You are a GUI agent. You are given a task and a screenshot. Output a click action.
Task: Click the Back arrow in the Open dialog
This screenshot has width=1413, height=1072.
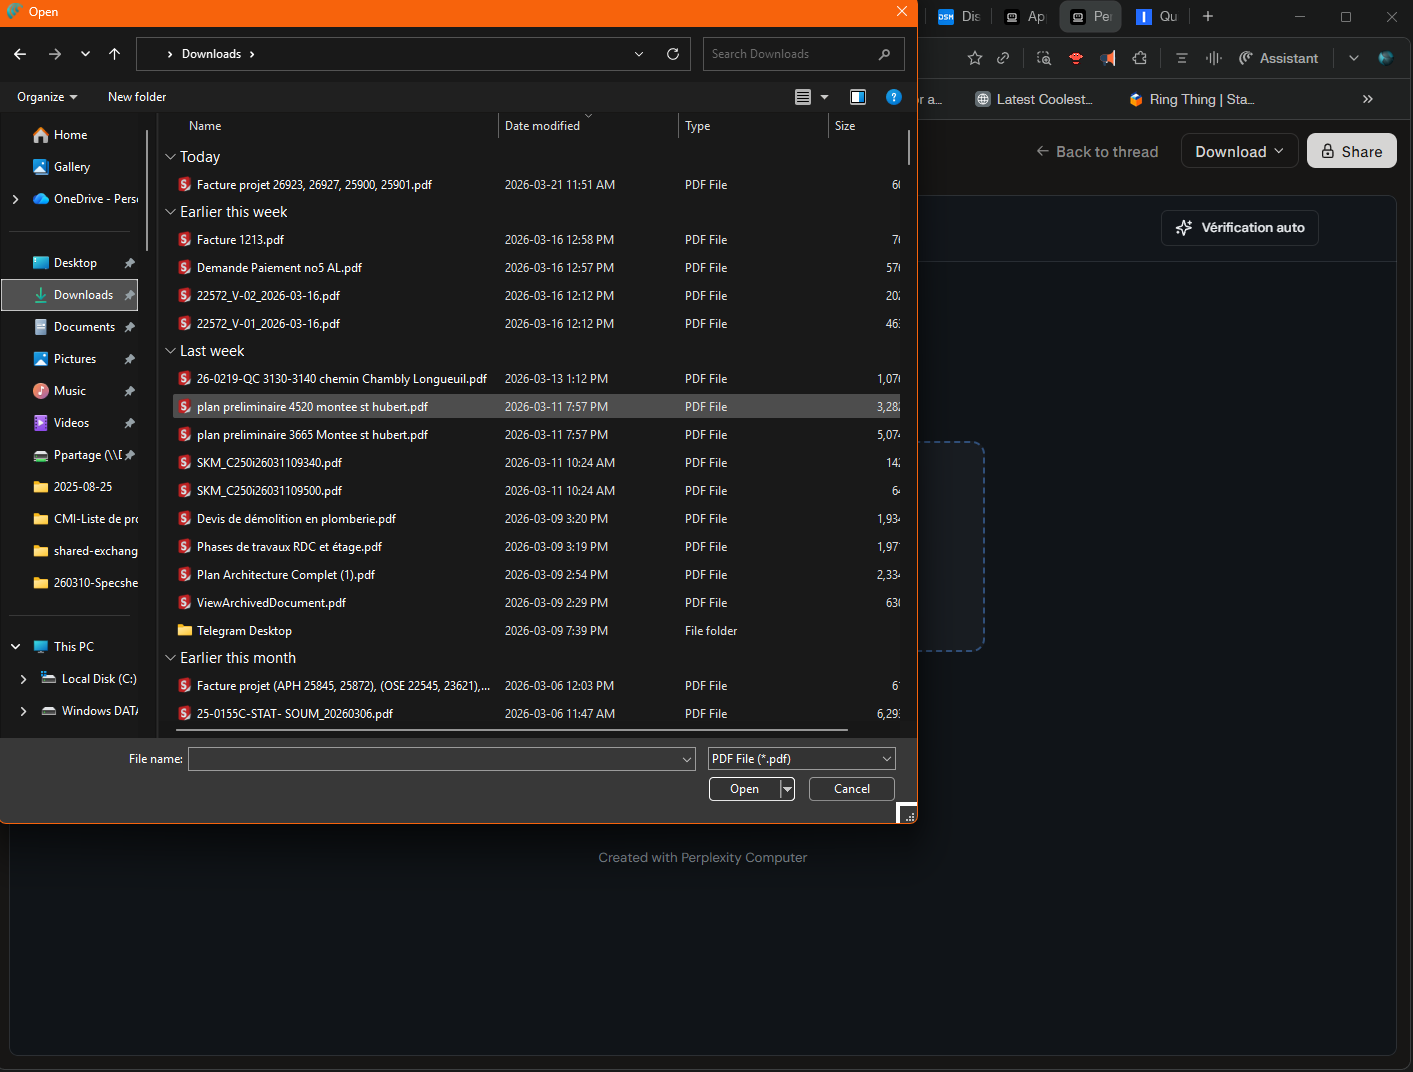click(x=20, y=54)
